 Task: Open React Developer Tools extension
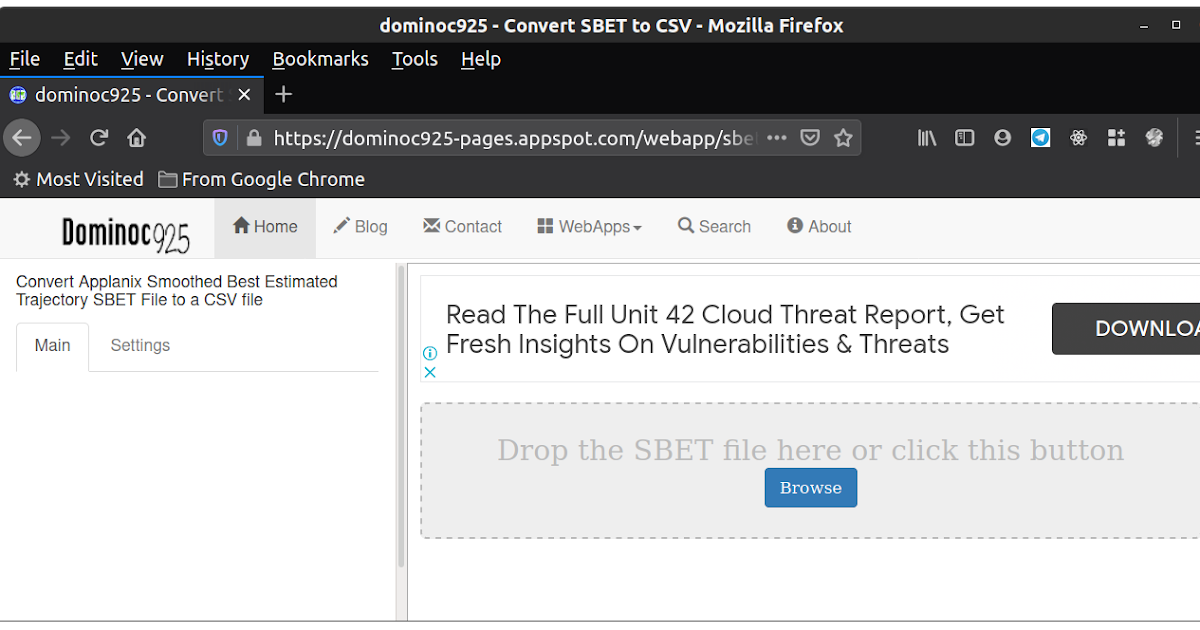coord(1078,137)
